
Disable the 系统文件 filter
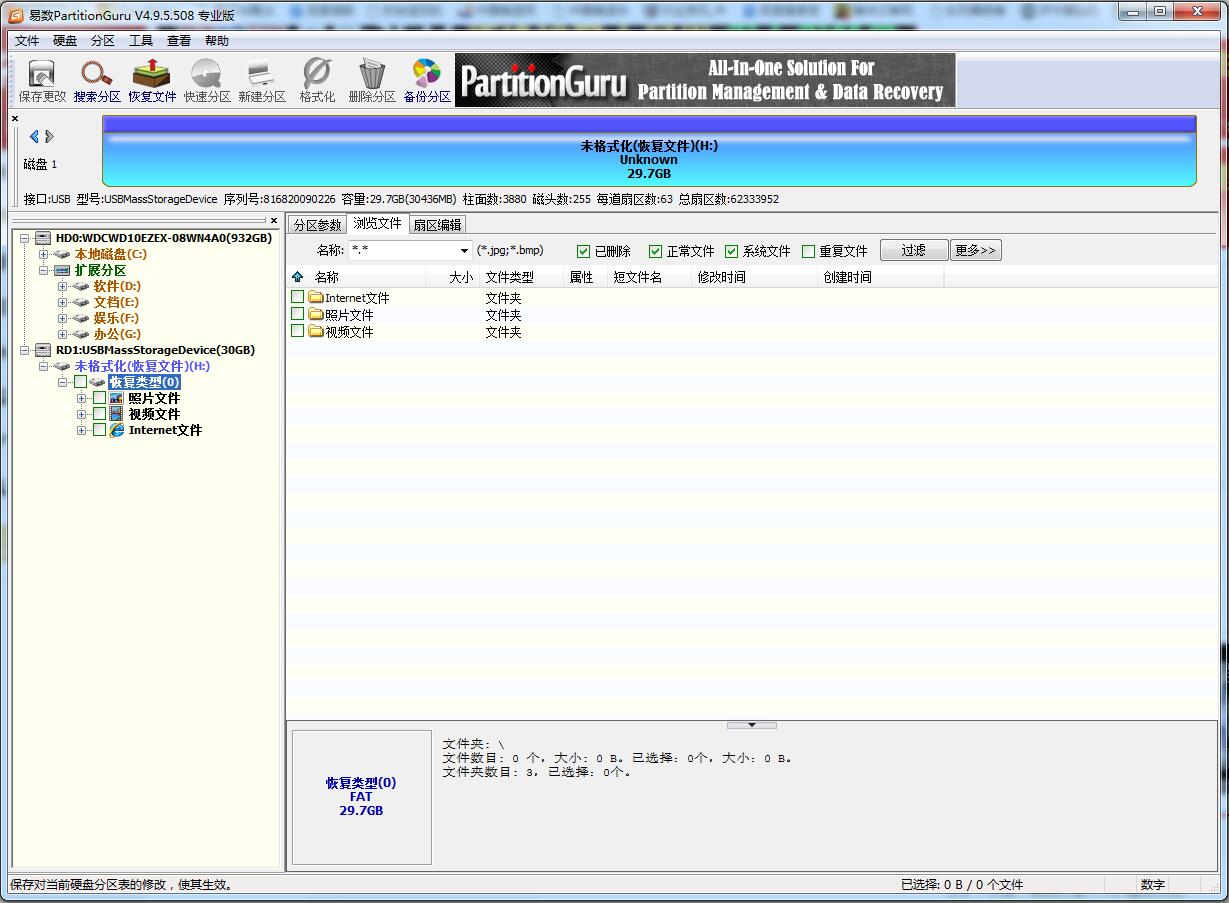click(x=731, y=250)
